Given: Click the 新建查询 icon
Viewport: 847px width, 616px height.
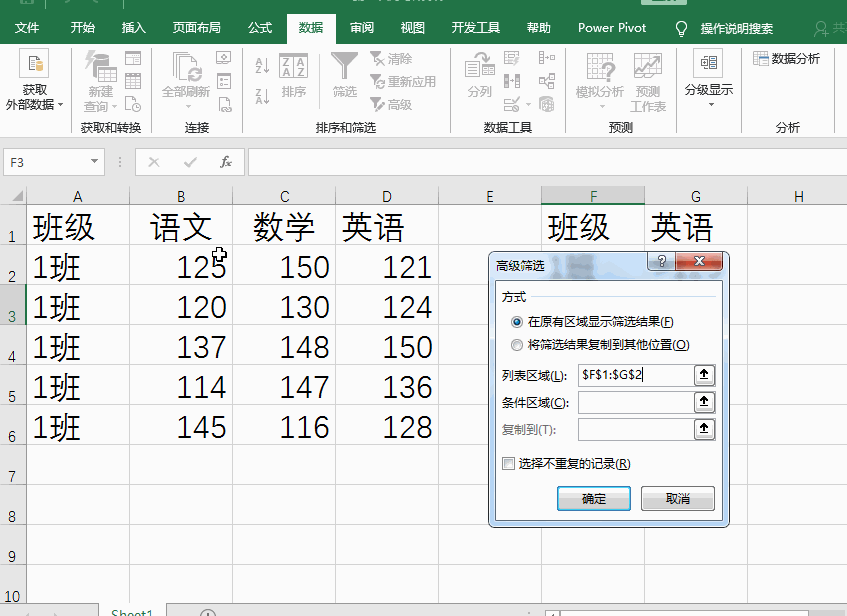Looking at the screenshot, I should point(100,66).
